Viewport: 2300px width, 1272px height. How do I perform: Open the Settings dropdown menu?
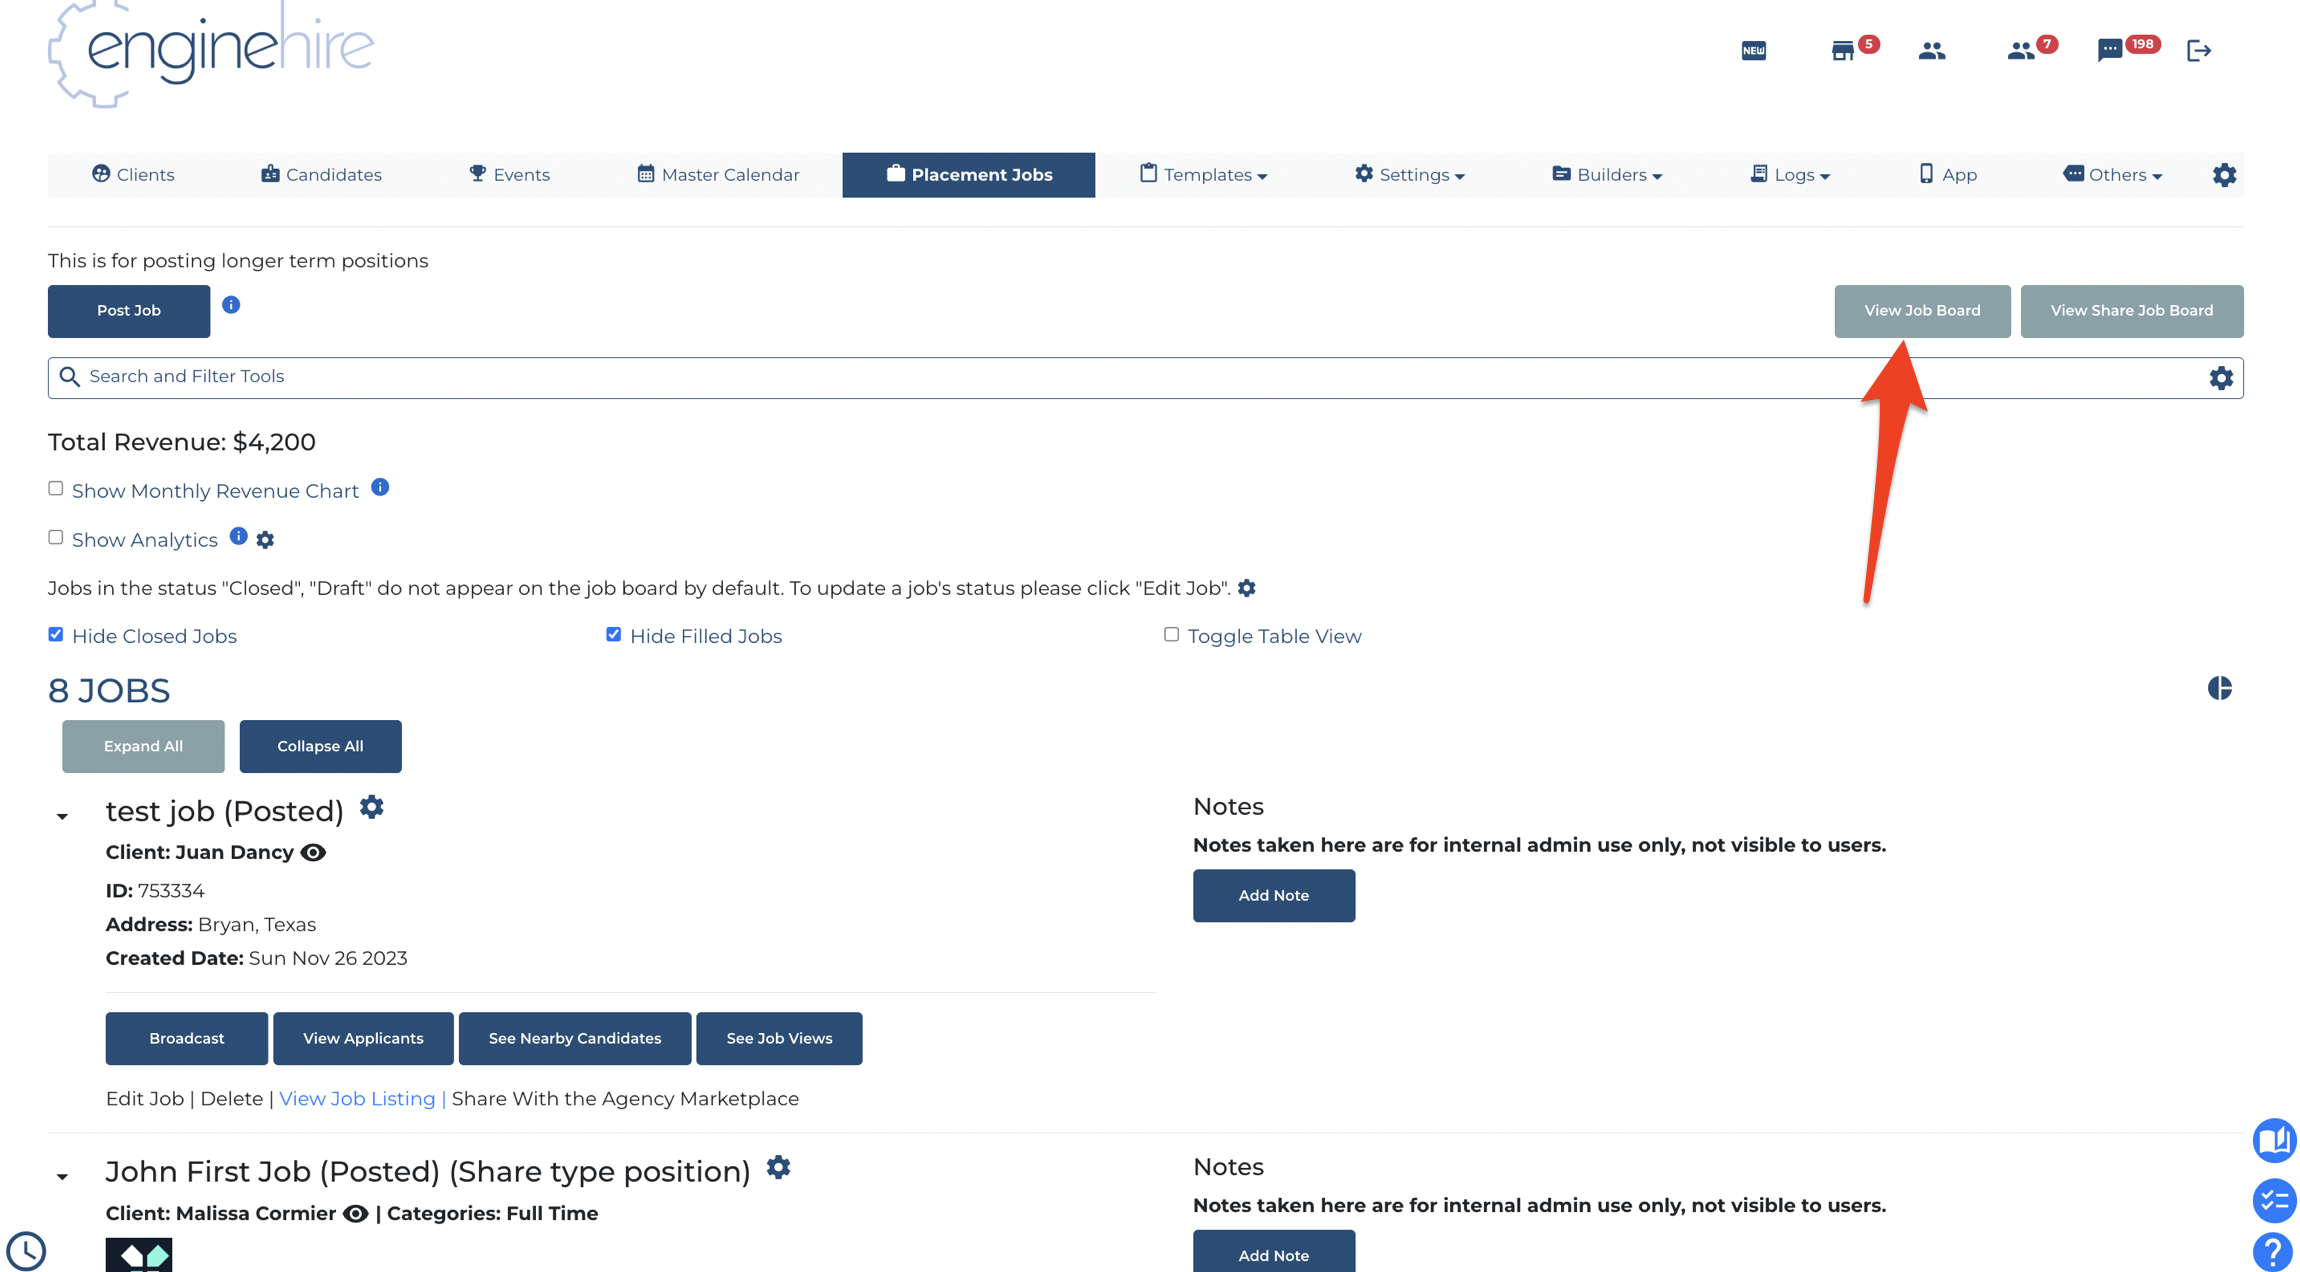pyautogui.click(x=1410, y=175)
